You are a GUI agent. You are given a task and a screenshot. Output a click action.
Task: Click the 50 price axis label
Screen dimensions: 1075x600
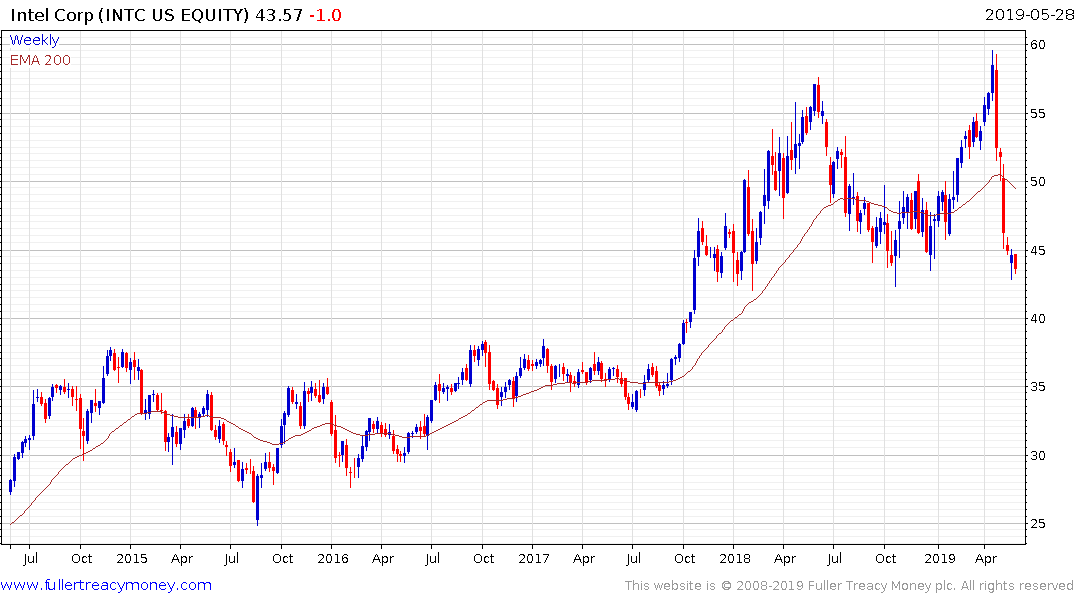[x=1038, y=182]
